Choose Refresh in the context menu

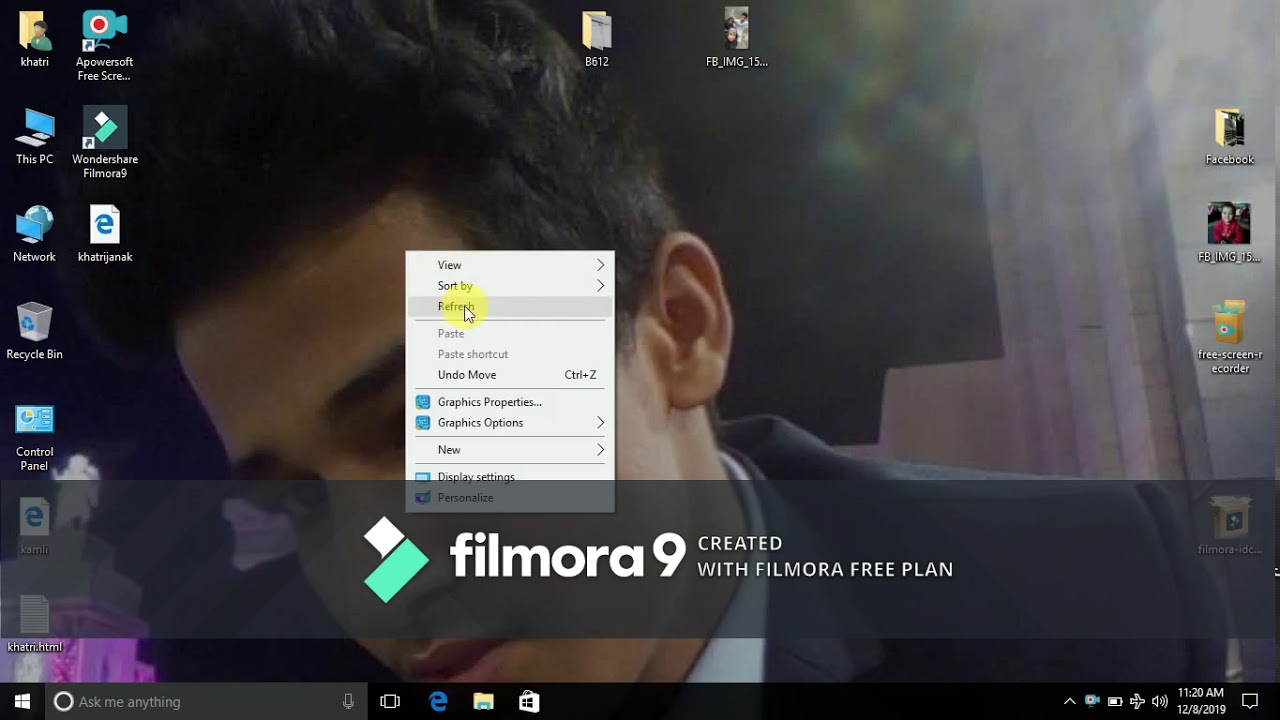510,307
